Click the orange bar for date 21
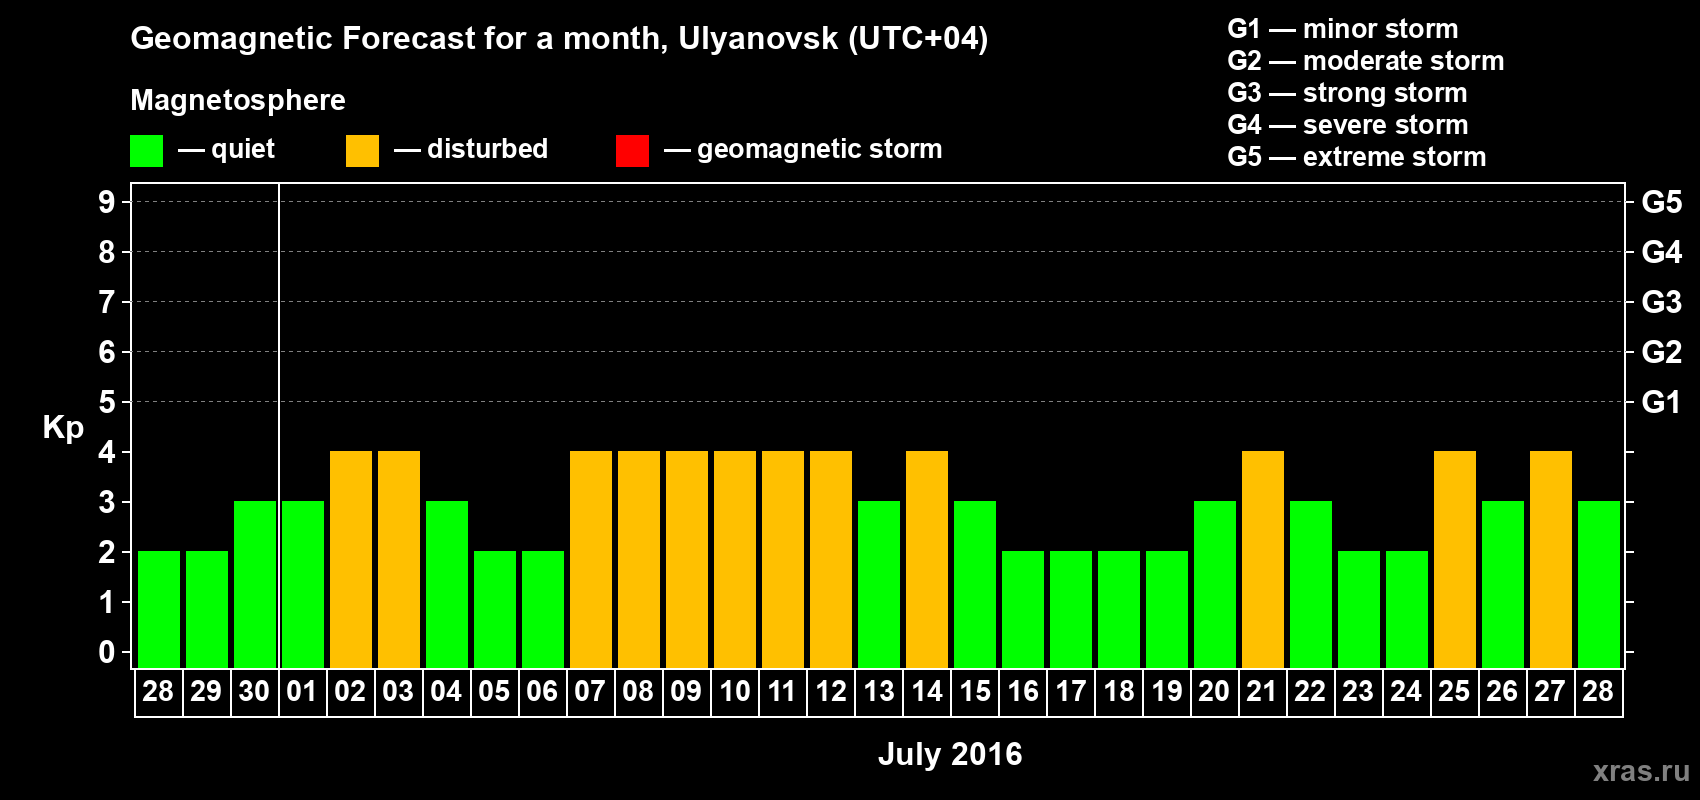1700x800 pixels. coord(1263,559)
